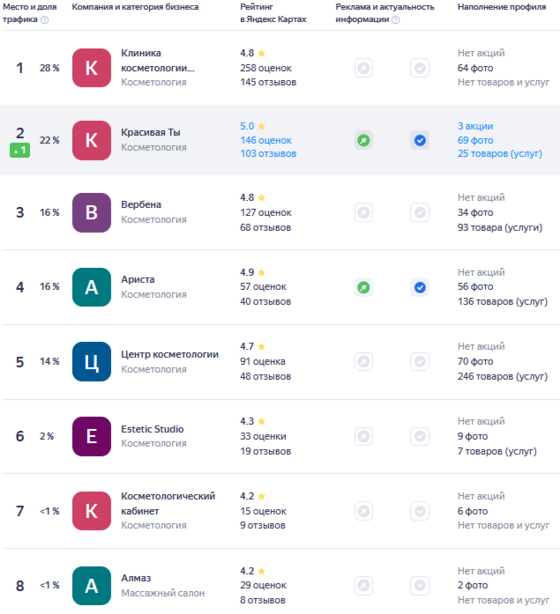Viewport: 560px width, 614px height.
Task: Click the blue verified checkmark for Ариста
Action: click(x=420, y=287)
